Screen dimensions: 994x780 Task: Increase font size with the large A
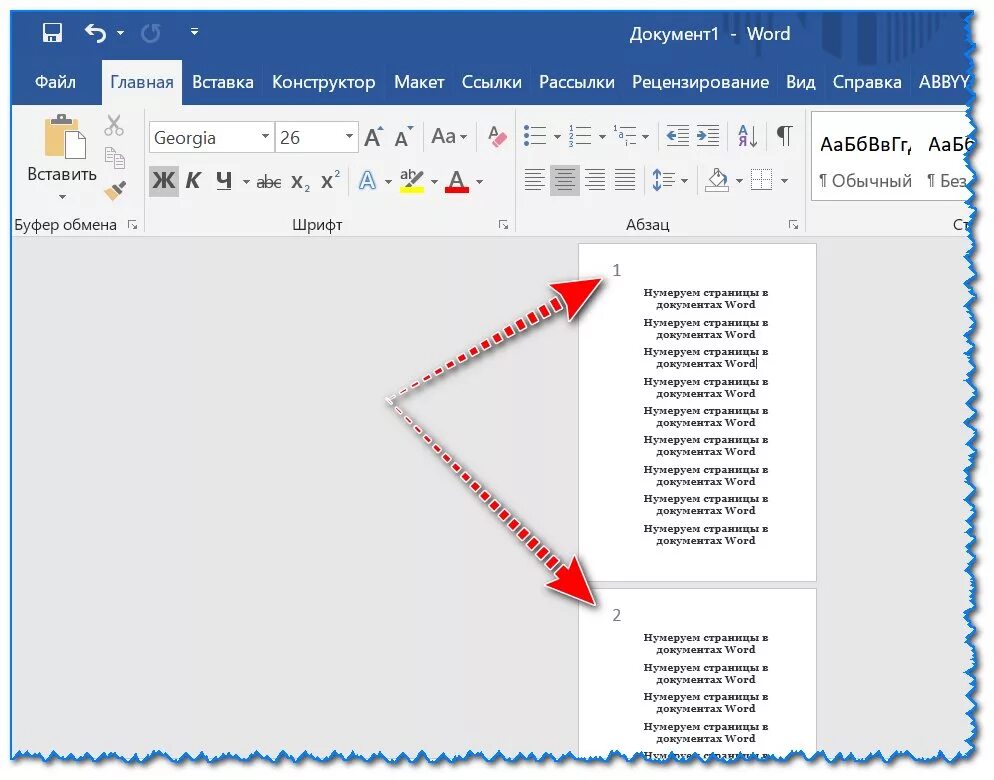(374, 136)
